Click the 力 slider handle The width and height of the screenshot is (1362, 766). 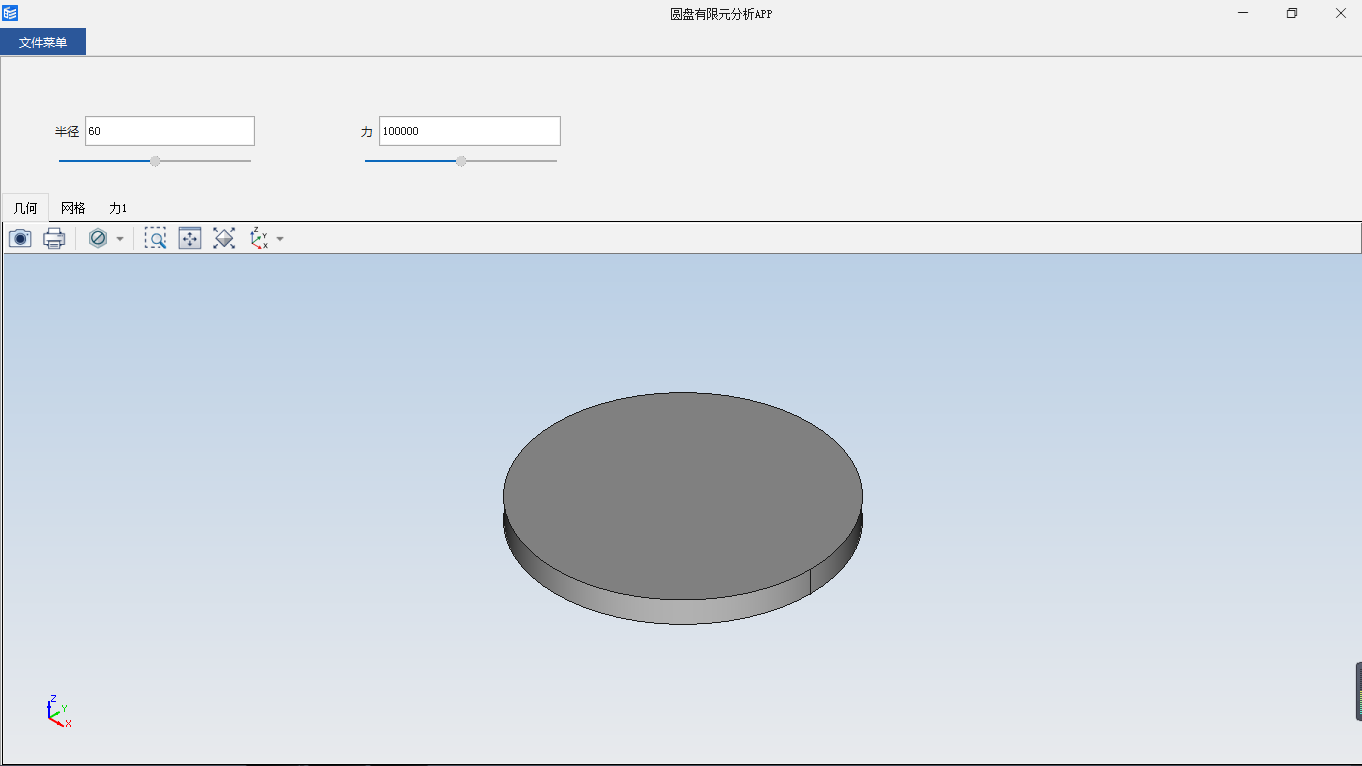[x=461, y=161]
